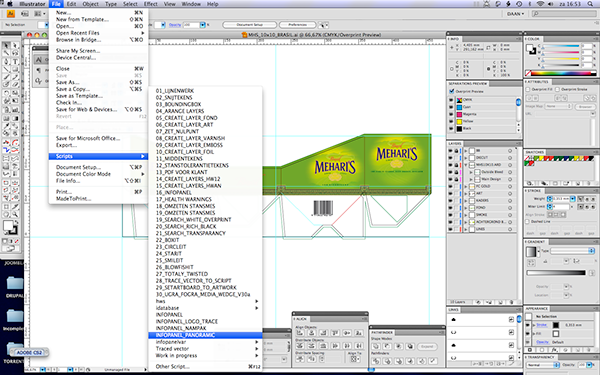
Task: Select the Rectangle tool
Action: pyautogui.click(x=15, y=70)
